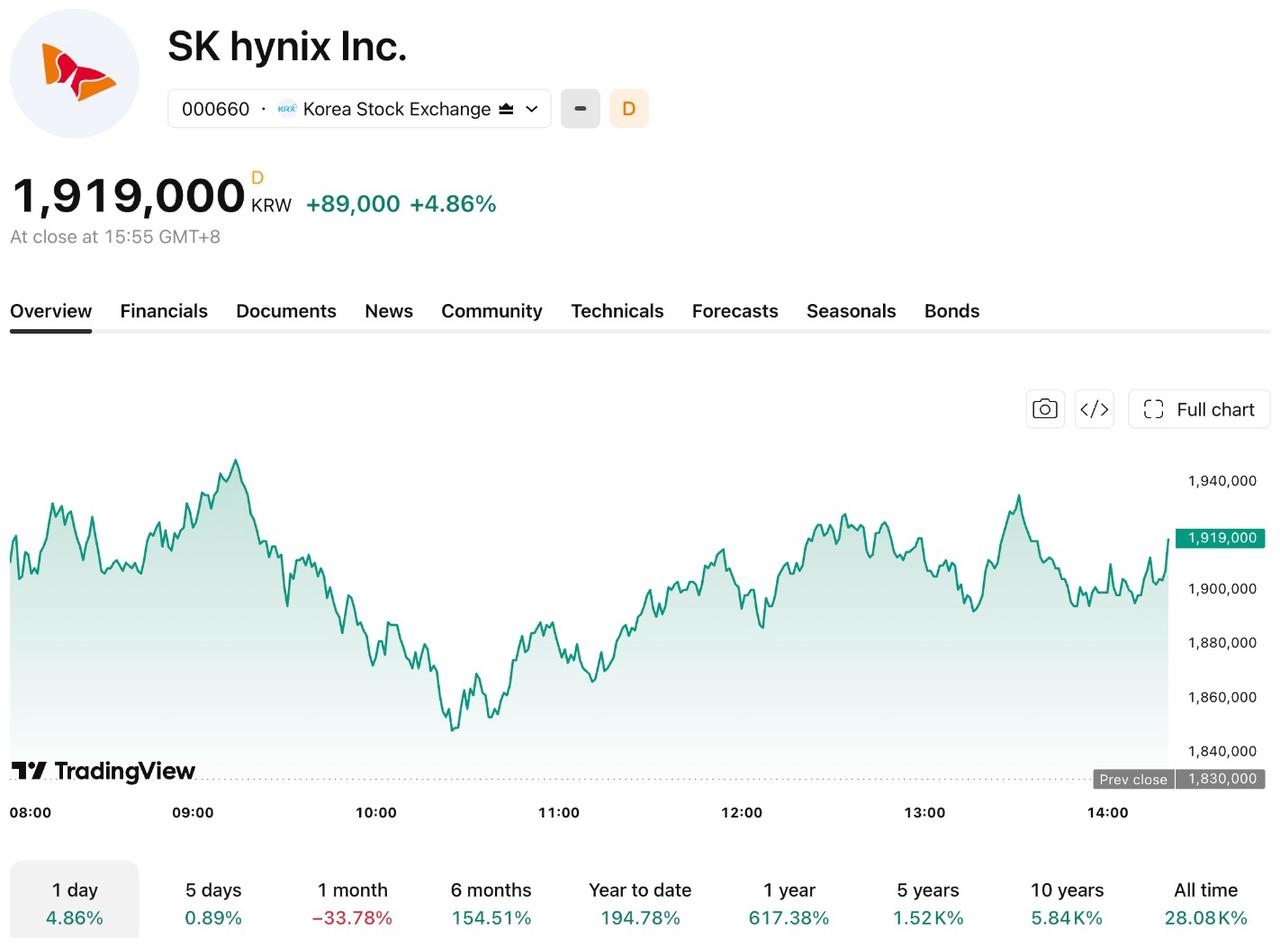Click the 09:00 time axis label

click(x=192, y=813)
